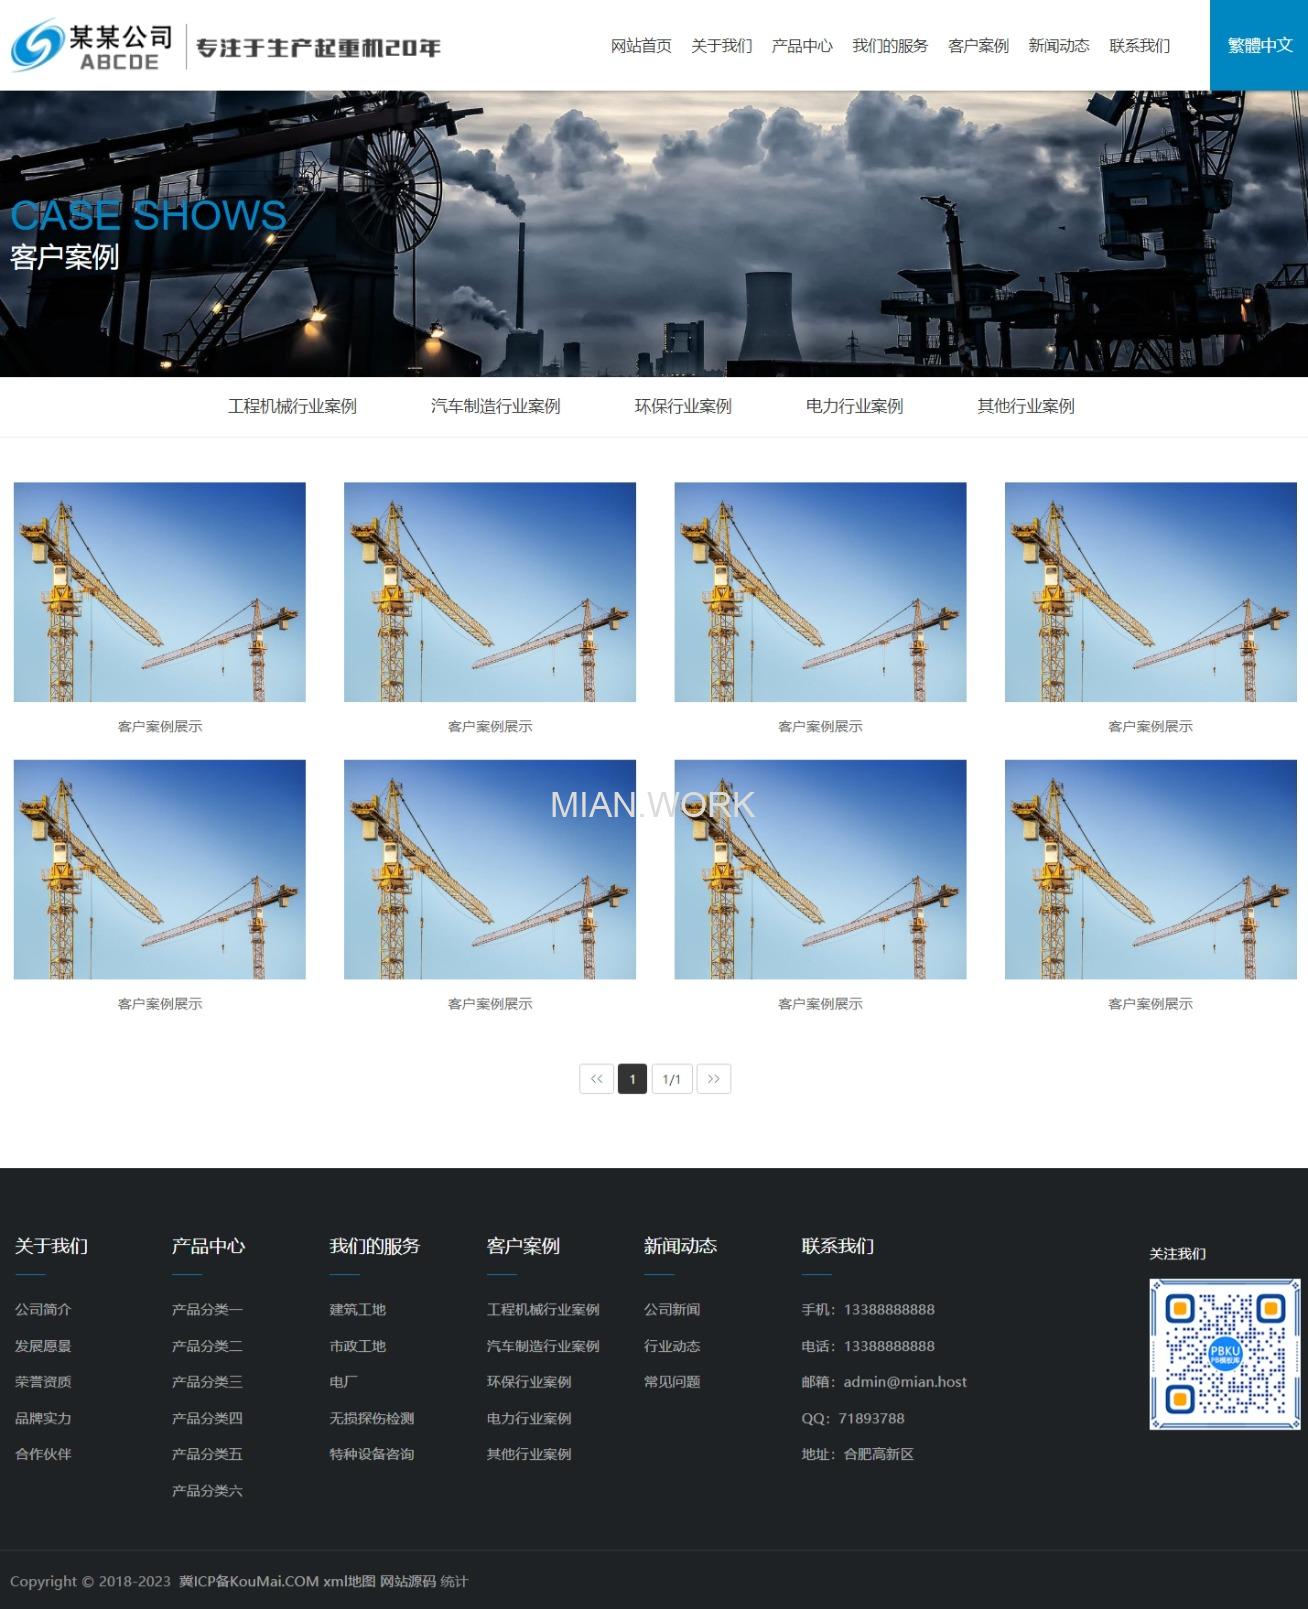1308x1609 pixels.
Task: Select the 电力行业案例 category tab
Action: pyautogui.click(x=854, y=406)
